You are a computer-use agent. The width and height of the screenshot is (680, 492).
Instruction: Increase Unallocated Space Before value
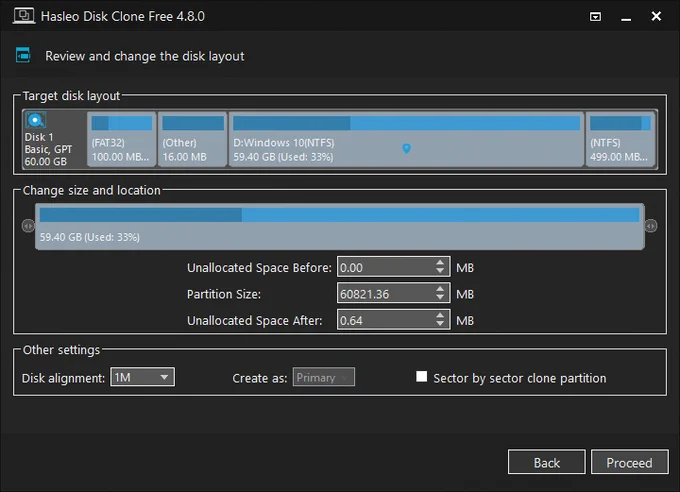click(x=440, y=263)
